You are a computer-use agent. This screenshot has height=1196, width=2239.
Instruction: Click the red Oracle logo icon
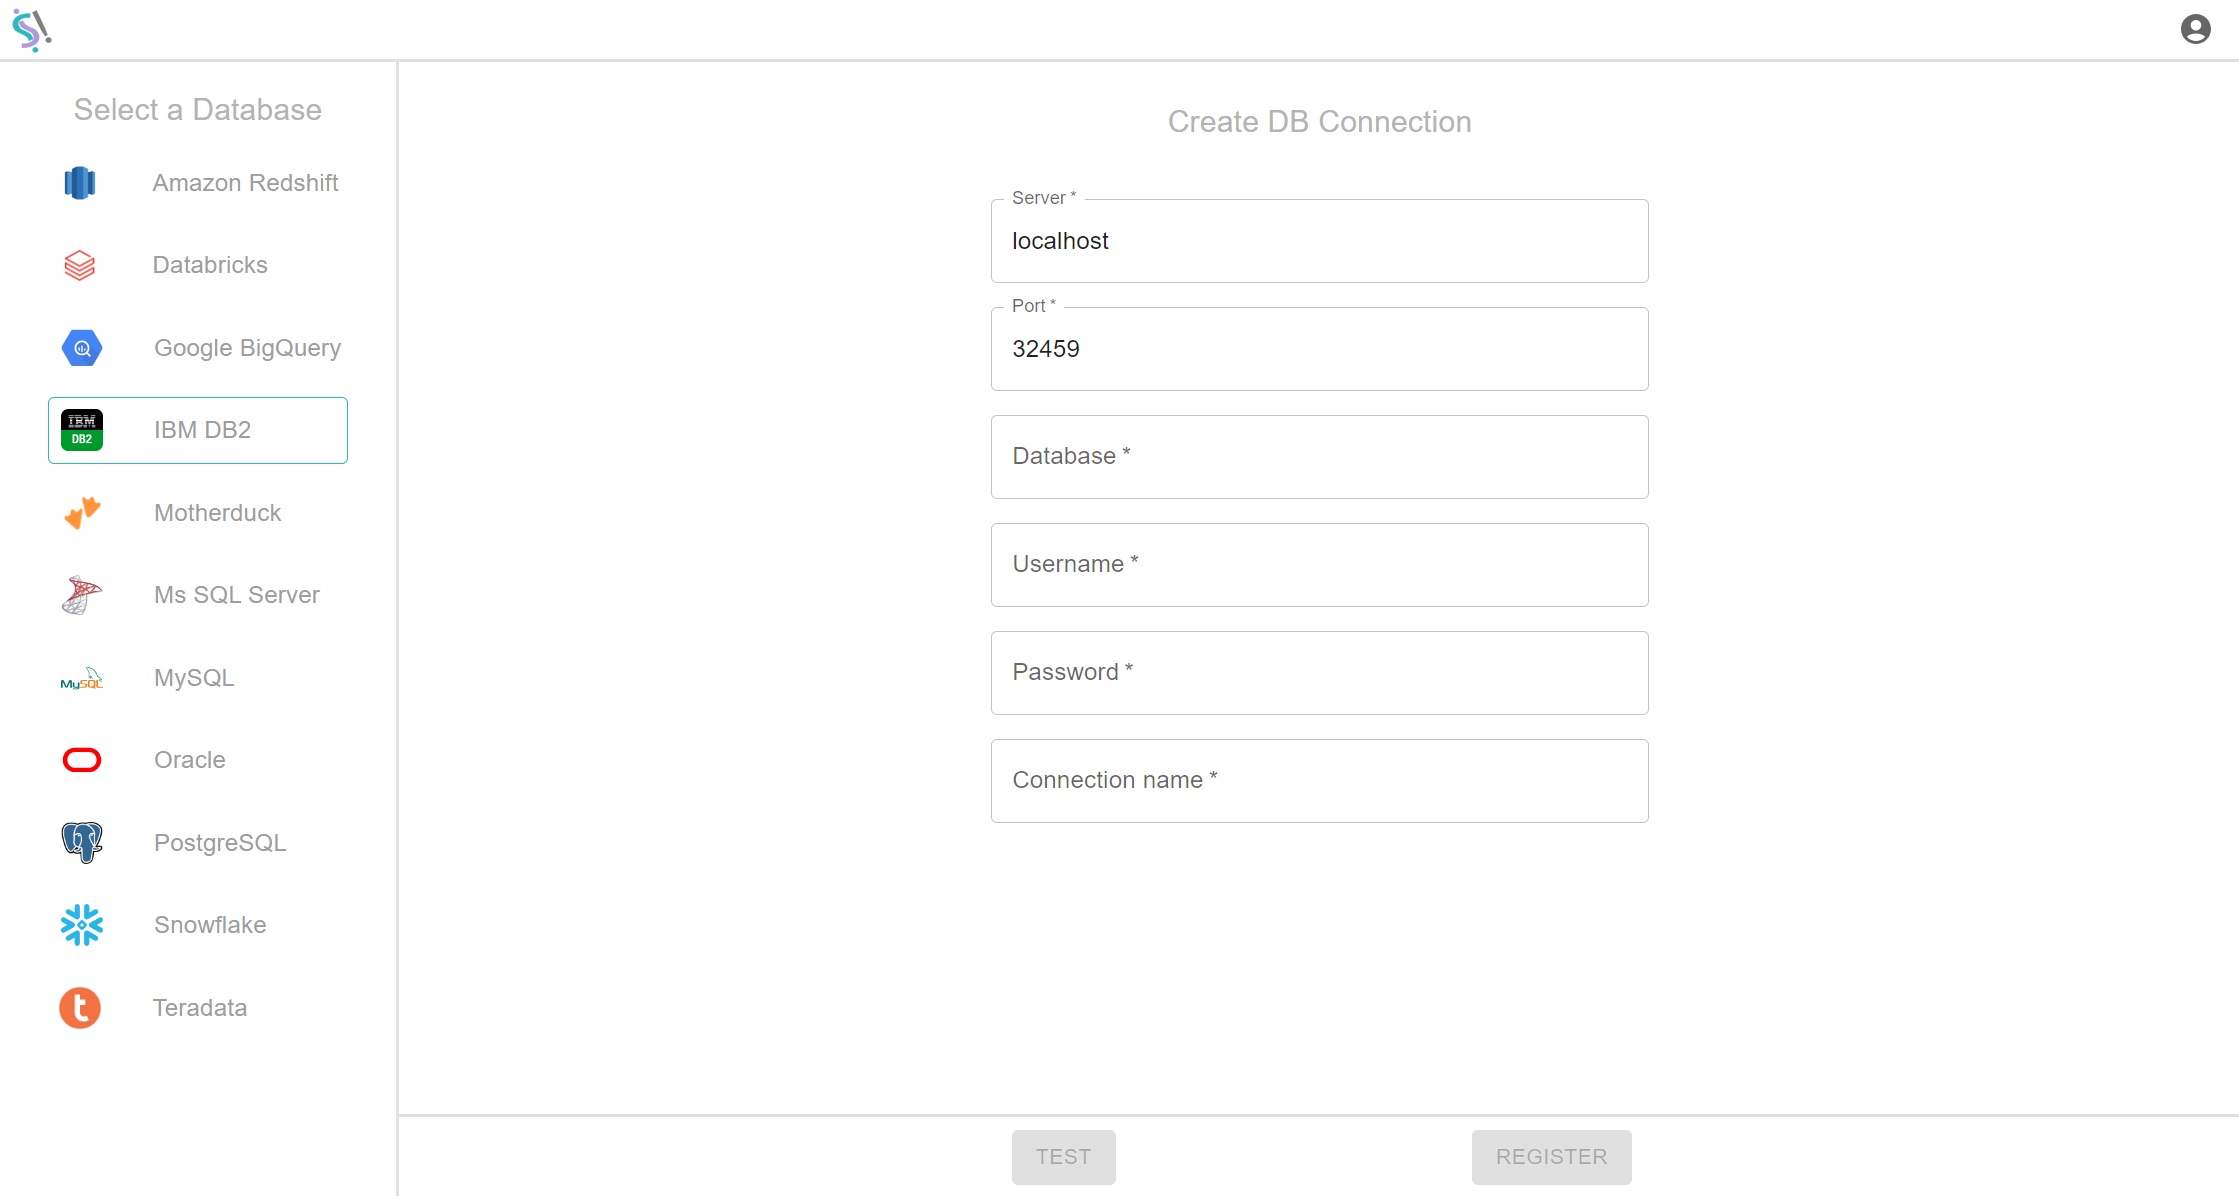click(x=82, y=761)
